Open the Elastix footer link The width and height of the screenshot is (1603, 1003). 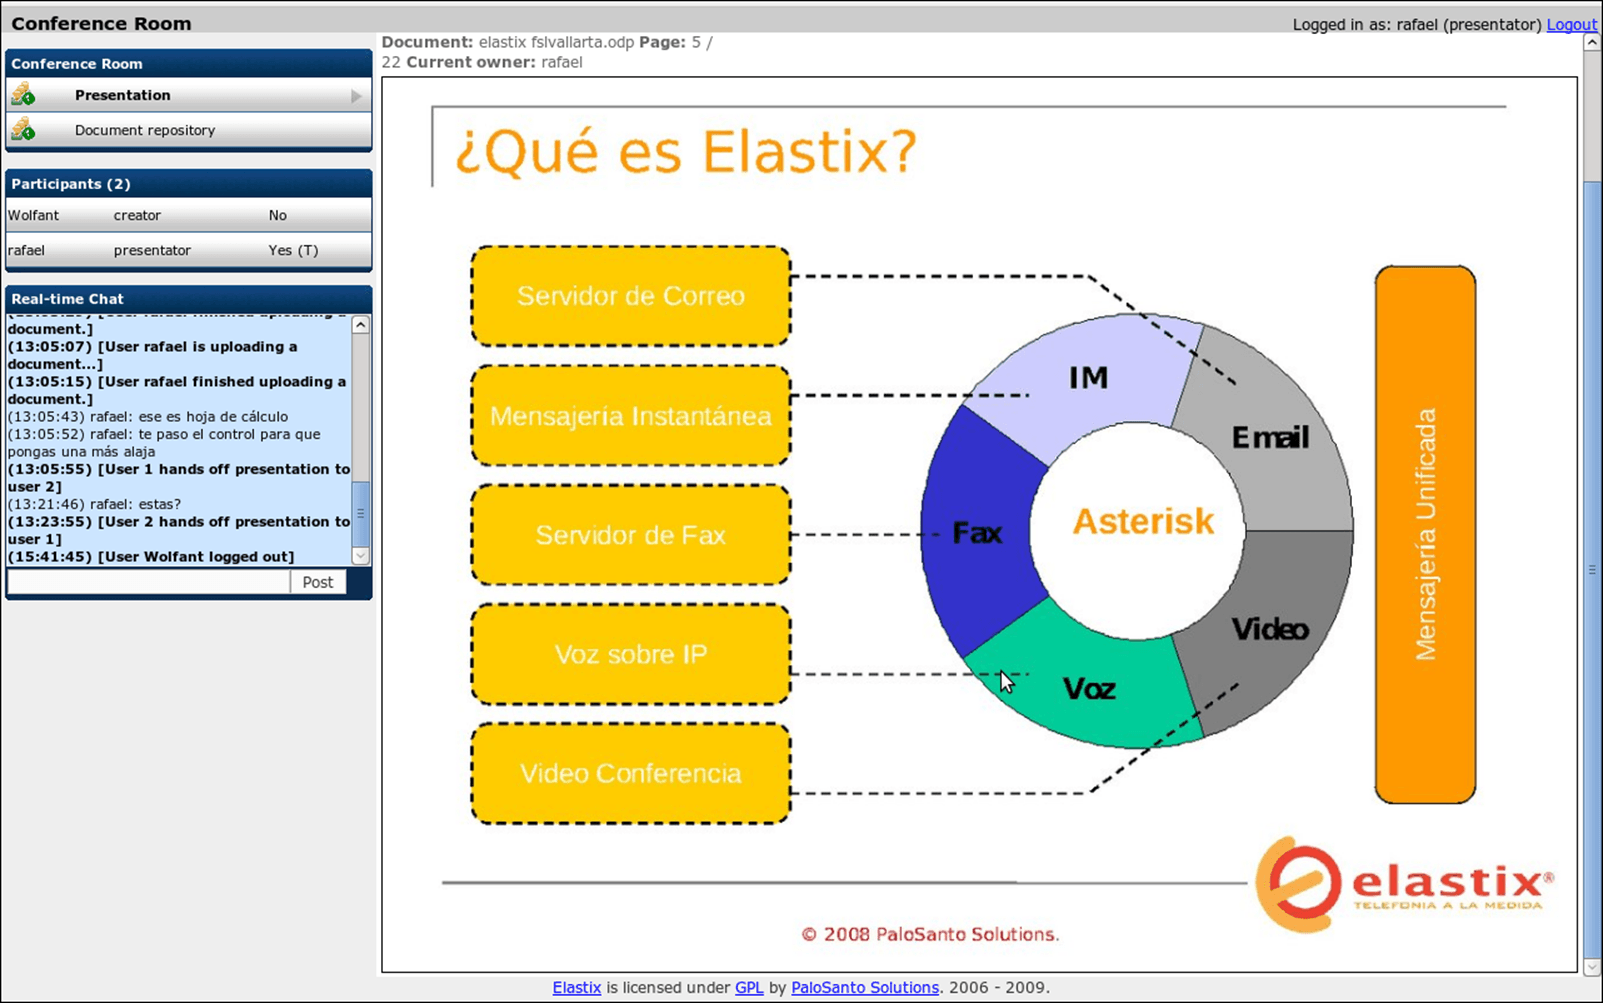pyautogui.click(x=576, y=988)
